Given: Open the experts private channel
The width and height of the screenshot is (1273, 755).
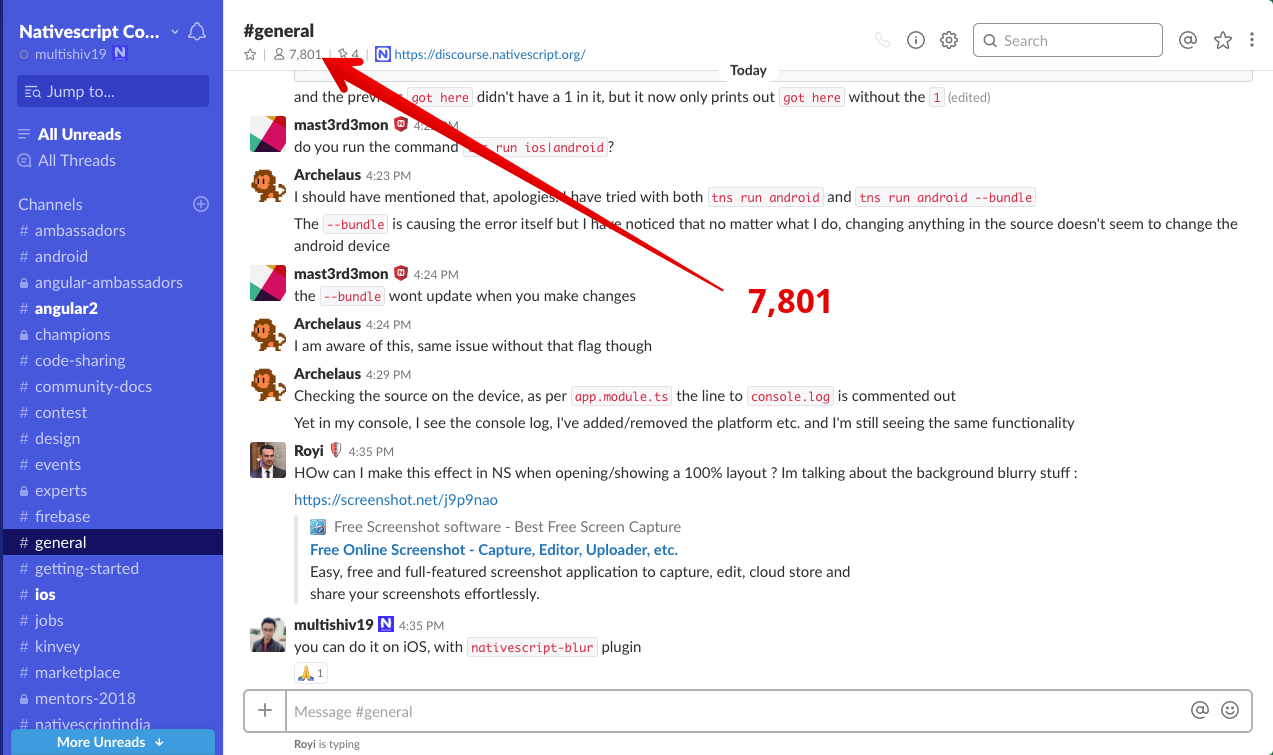Looking at the screenshot, I should tap(60, 490).
